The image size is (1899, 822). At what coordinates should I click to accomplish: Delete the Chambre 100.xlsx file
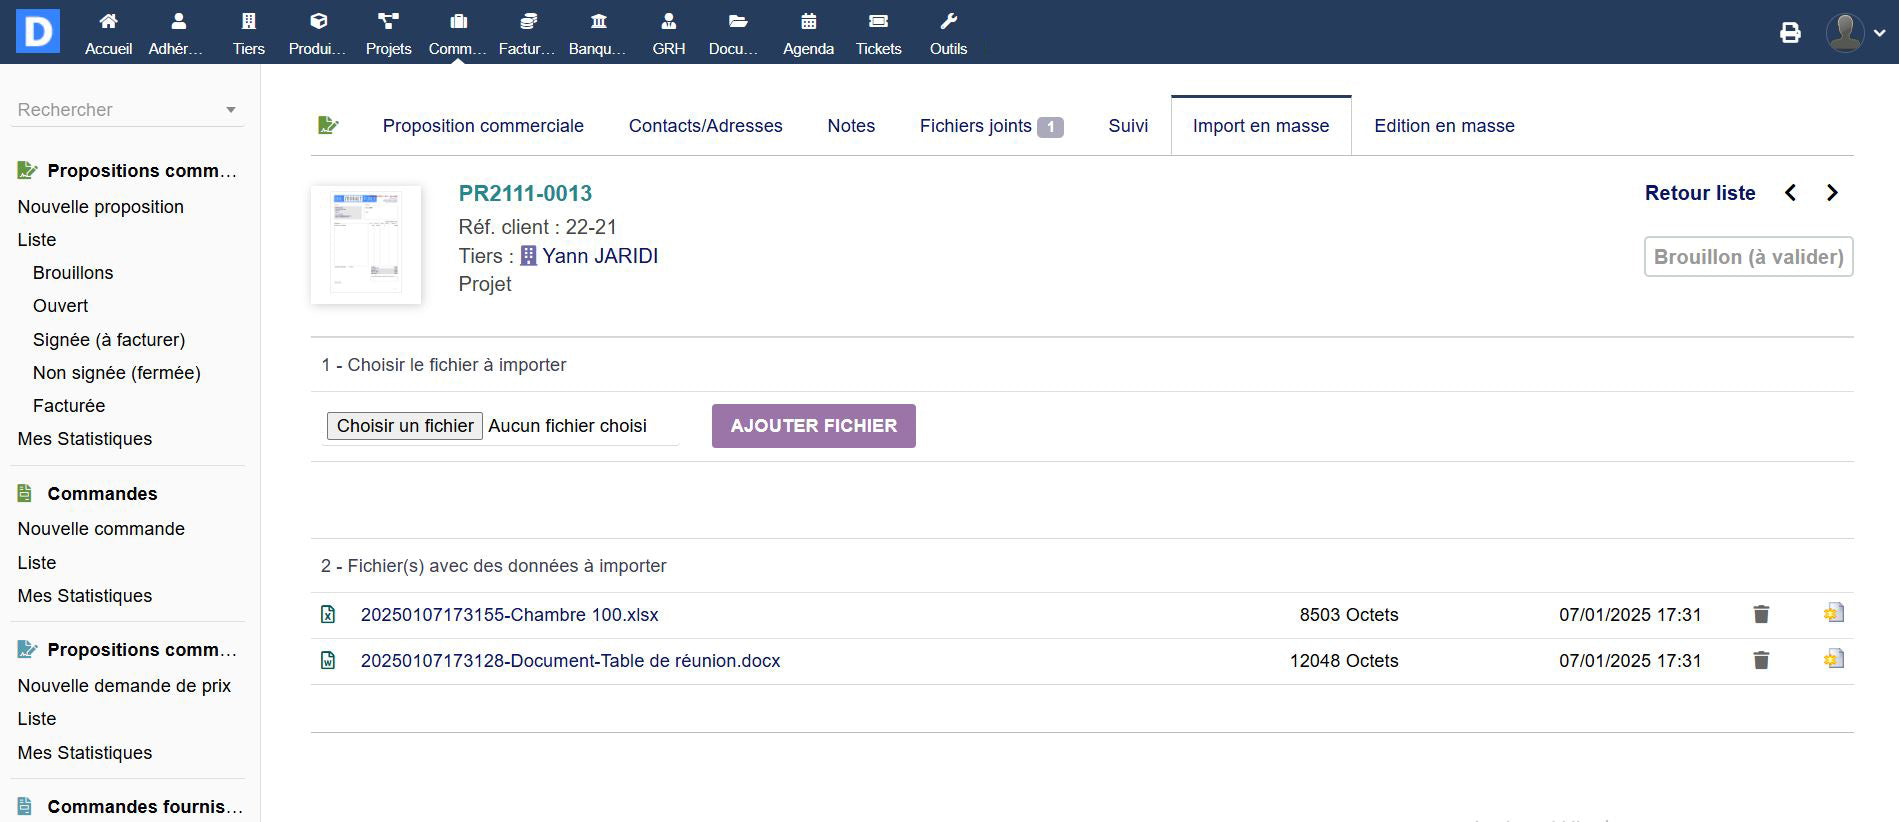1761,614
